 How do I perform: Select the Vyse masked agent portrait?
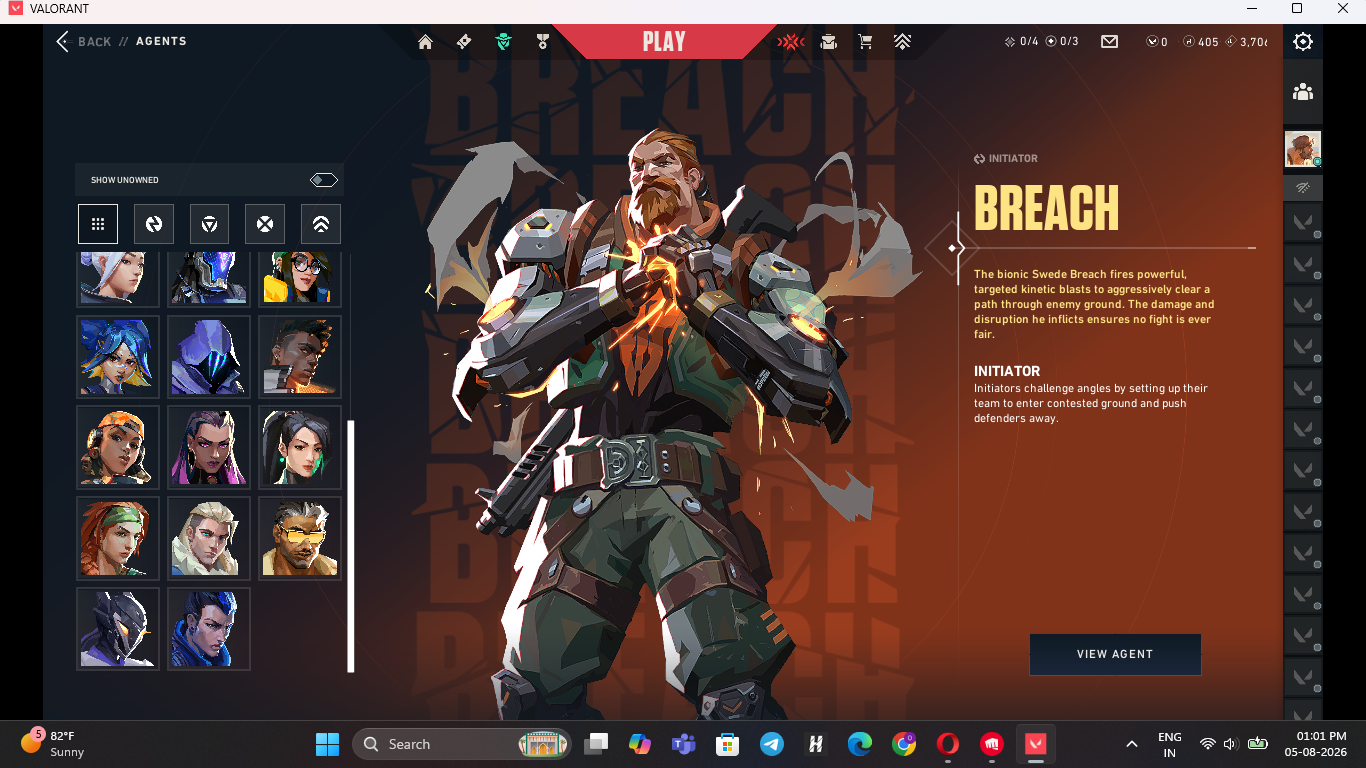click(x=118, y=629)
